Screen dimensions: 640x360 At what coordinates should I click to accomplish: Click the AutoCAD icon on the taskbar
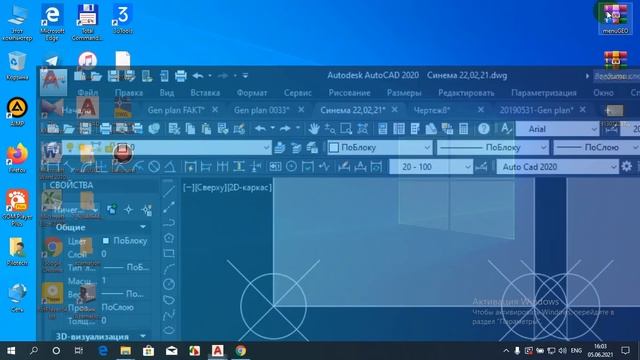click(x=217, y=351)
